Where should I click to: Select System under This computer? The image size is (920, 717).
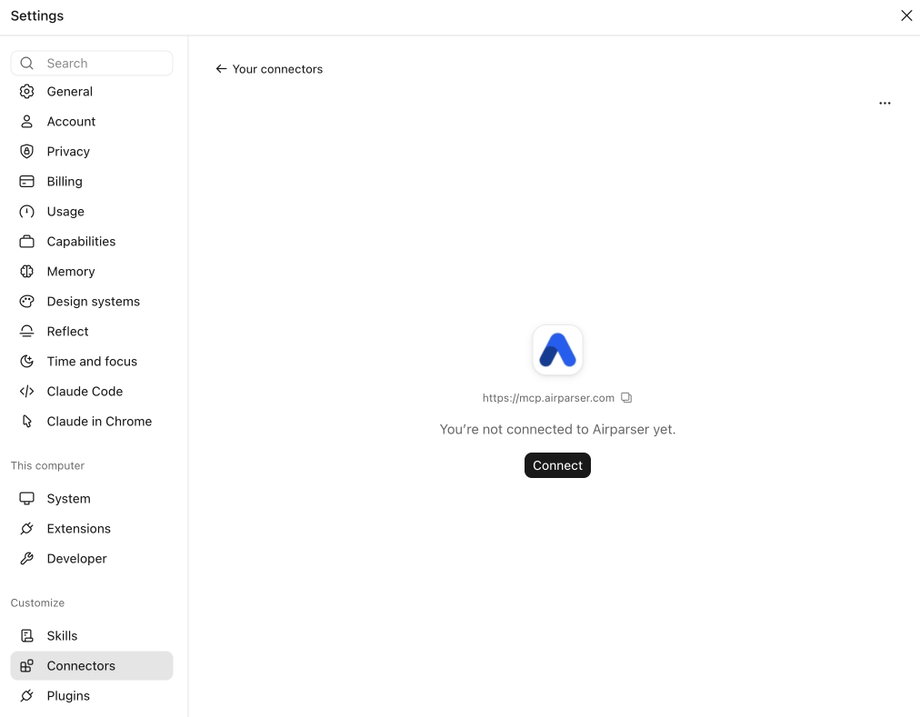click(x=92, y=498)
